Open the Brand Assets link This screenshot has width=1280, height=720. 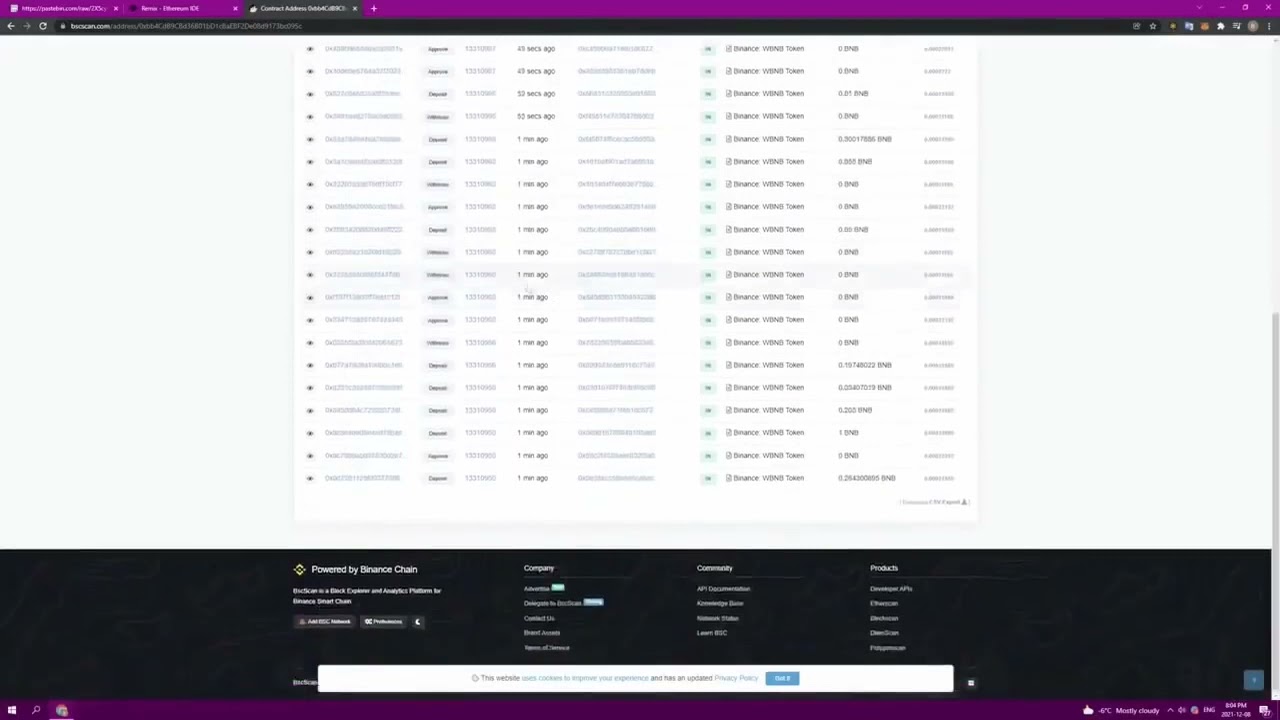point(542,633)
